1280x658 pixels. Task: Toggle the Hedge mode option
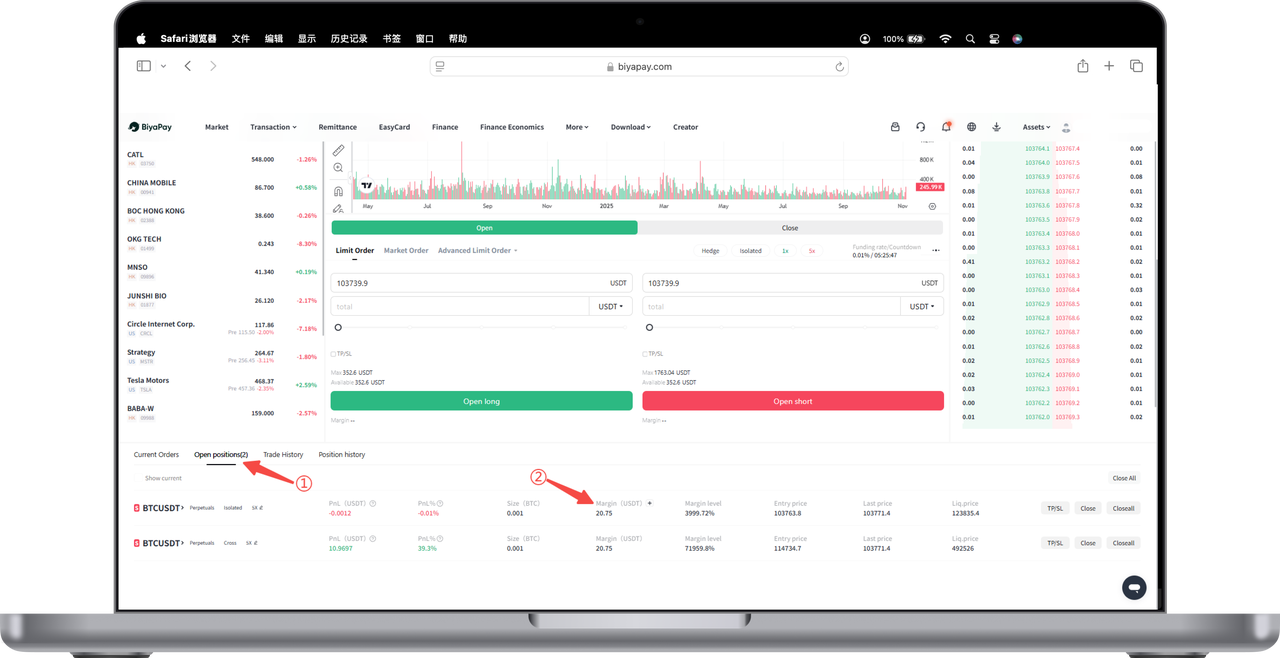click(x=710, y=251)
